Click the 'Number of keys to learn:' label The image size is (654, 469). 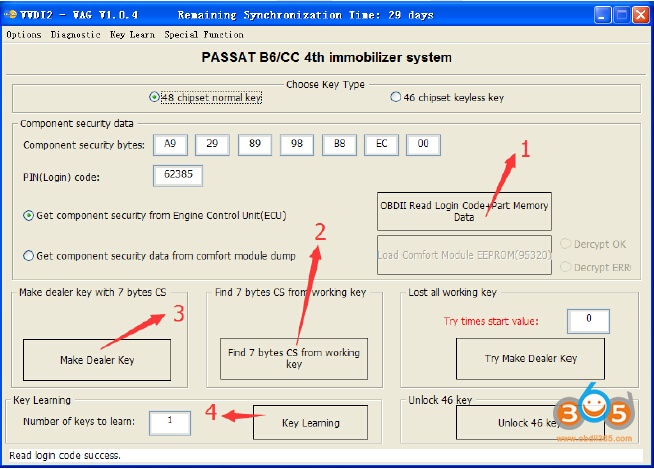click(79, 421)
